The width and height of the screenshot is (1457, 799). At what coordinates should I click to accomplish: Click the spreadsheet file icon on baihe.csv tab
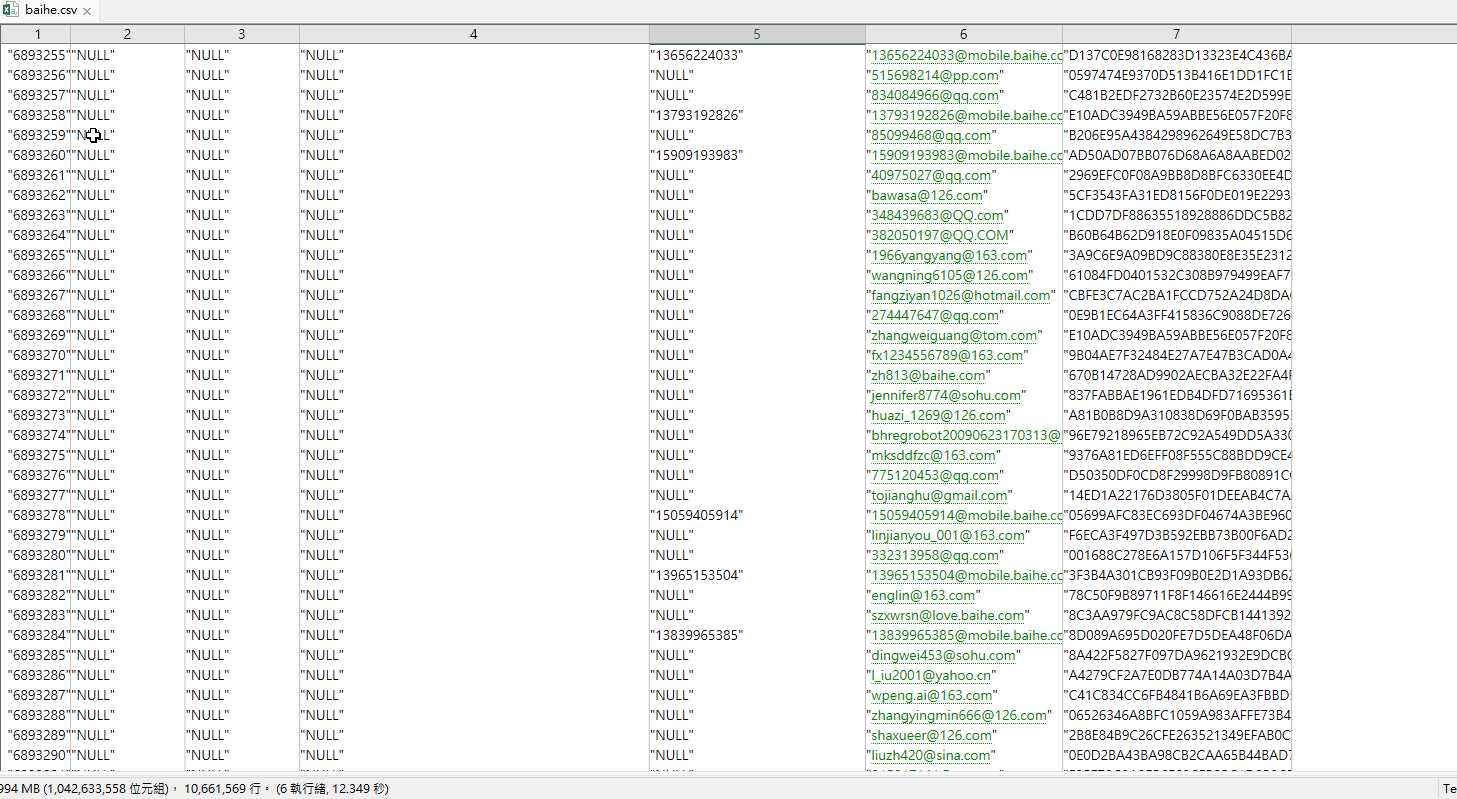tap(10, 10)
